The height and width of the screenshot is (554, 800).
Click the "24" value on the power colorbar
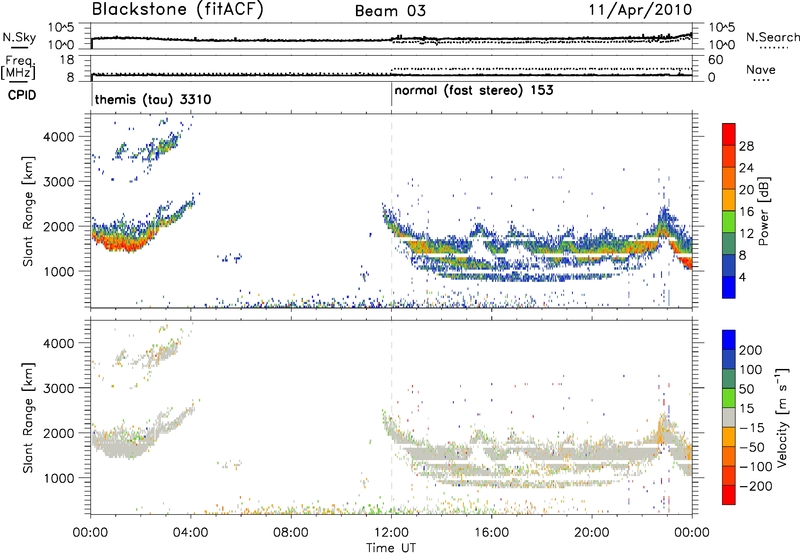(x=746, y=168)
